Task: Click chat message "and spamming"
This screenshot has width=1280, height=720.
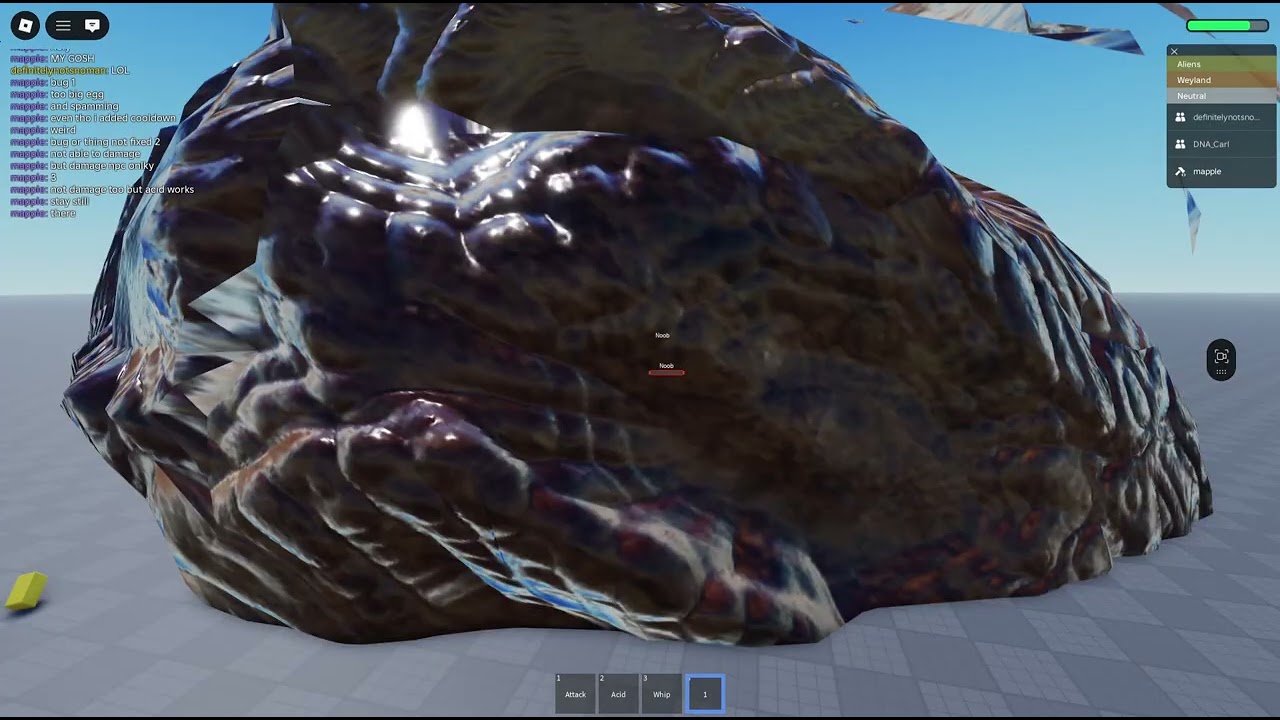Action: [x=84, y=106]
